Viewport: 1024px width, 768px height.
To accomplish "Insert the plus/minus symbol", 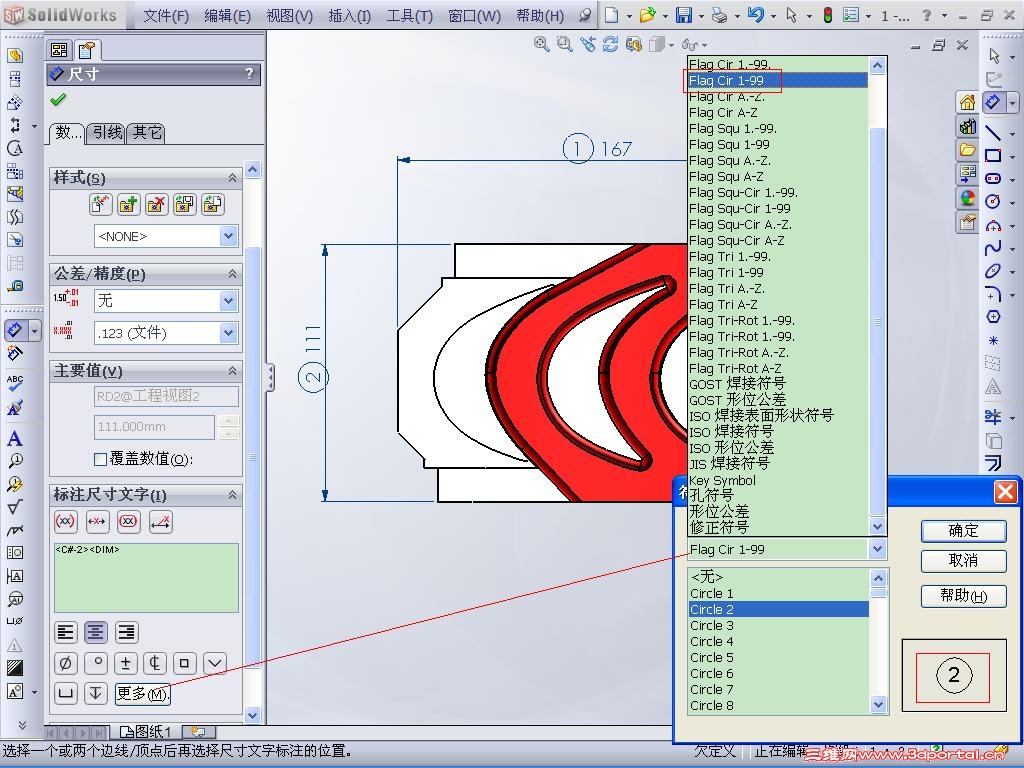I will (125, 664).
